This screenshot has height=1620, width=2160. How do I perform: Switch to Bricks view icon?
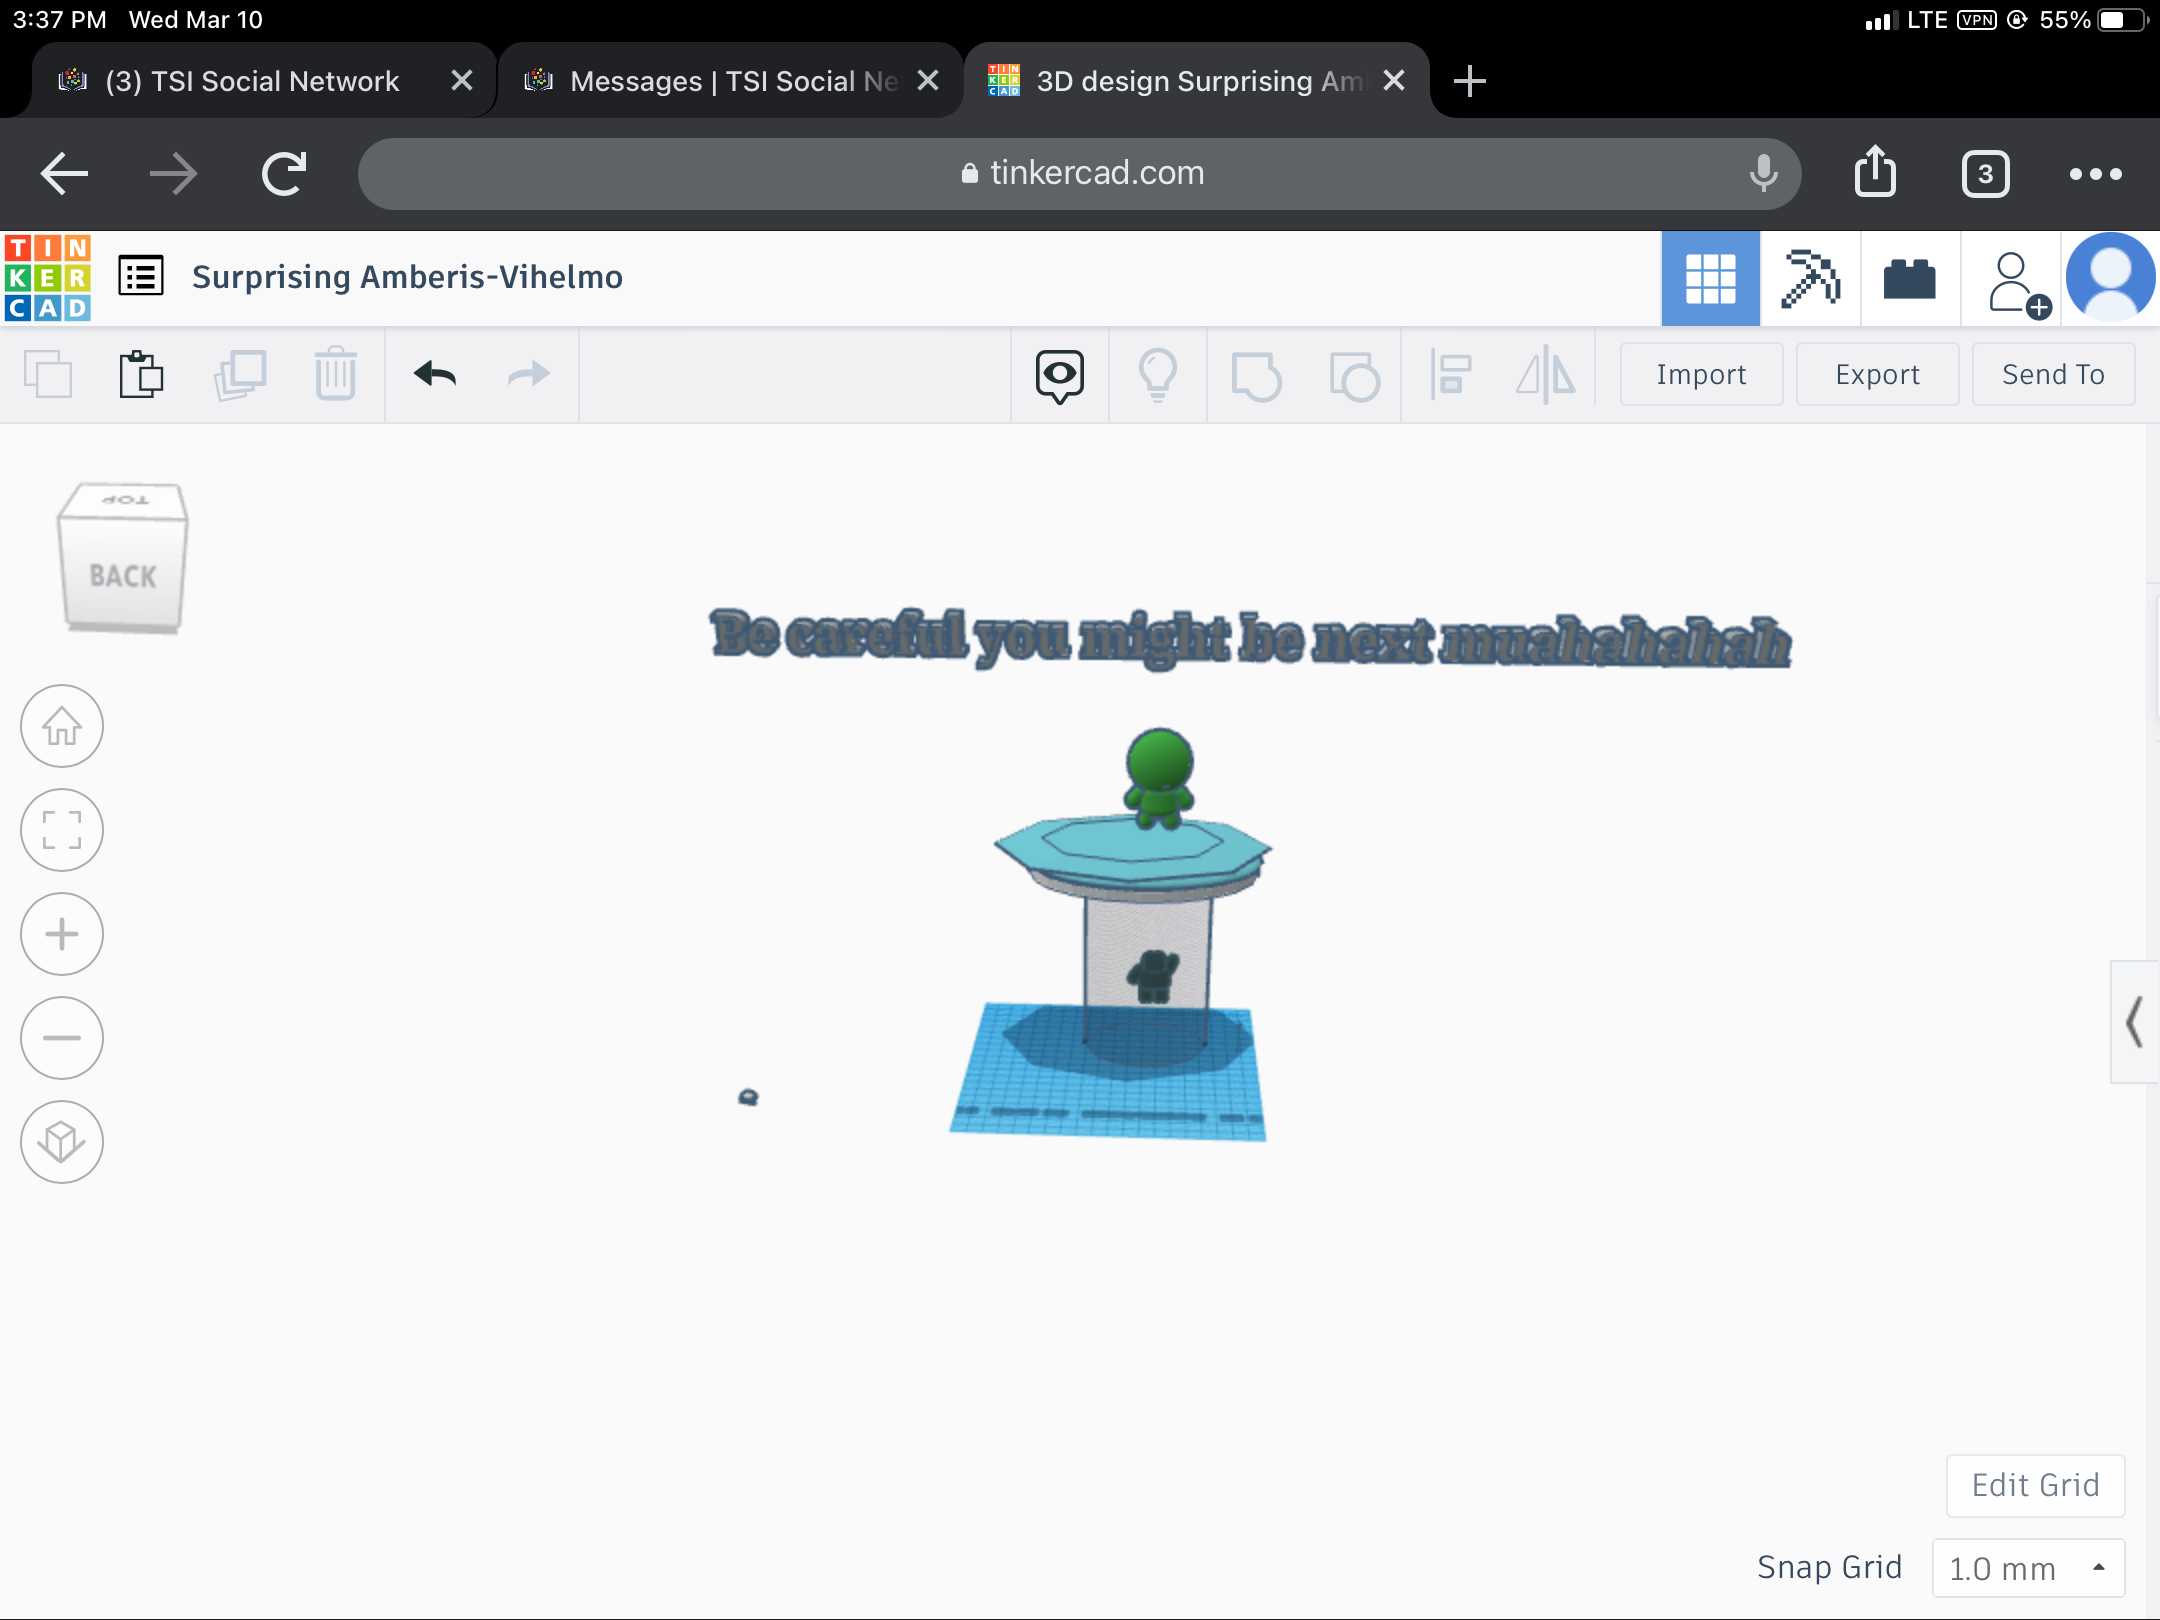1909,277
